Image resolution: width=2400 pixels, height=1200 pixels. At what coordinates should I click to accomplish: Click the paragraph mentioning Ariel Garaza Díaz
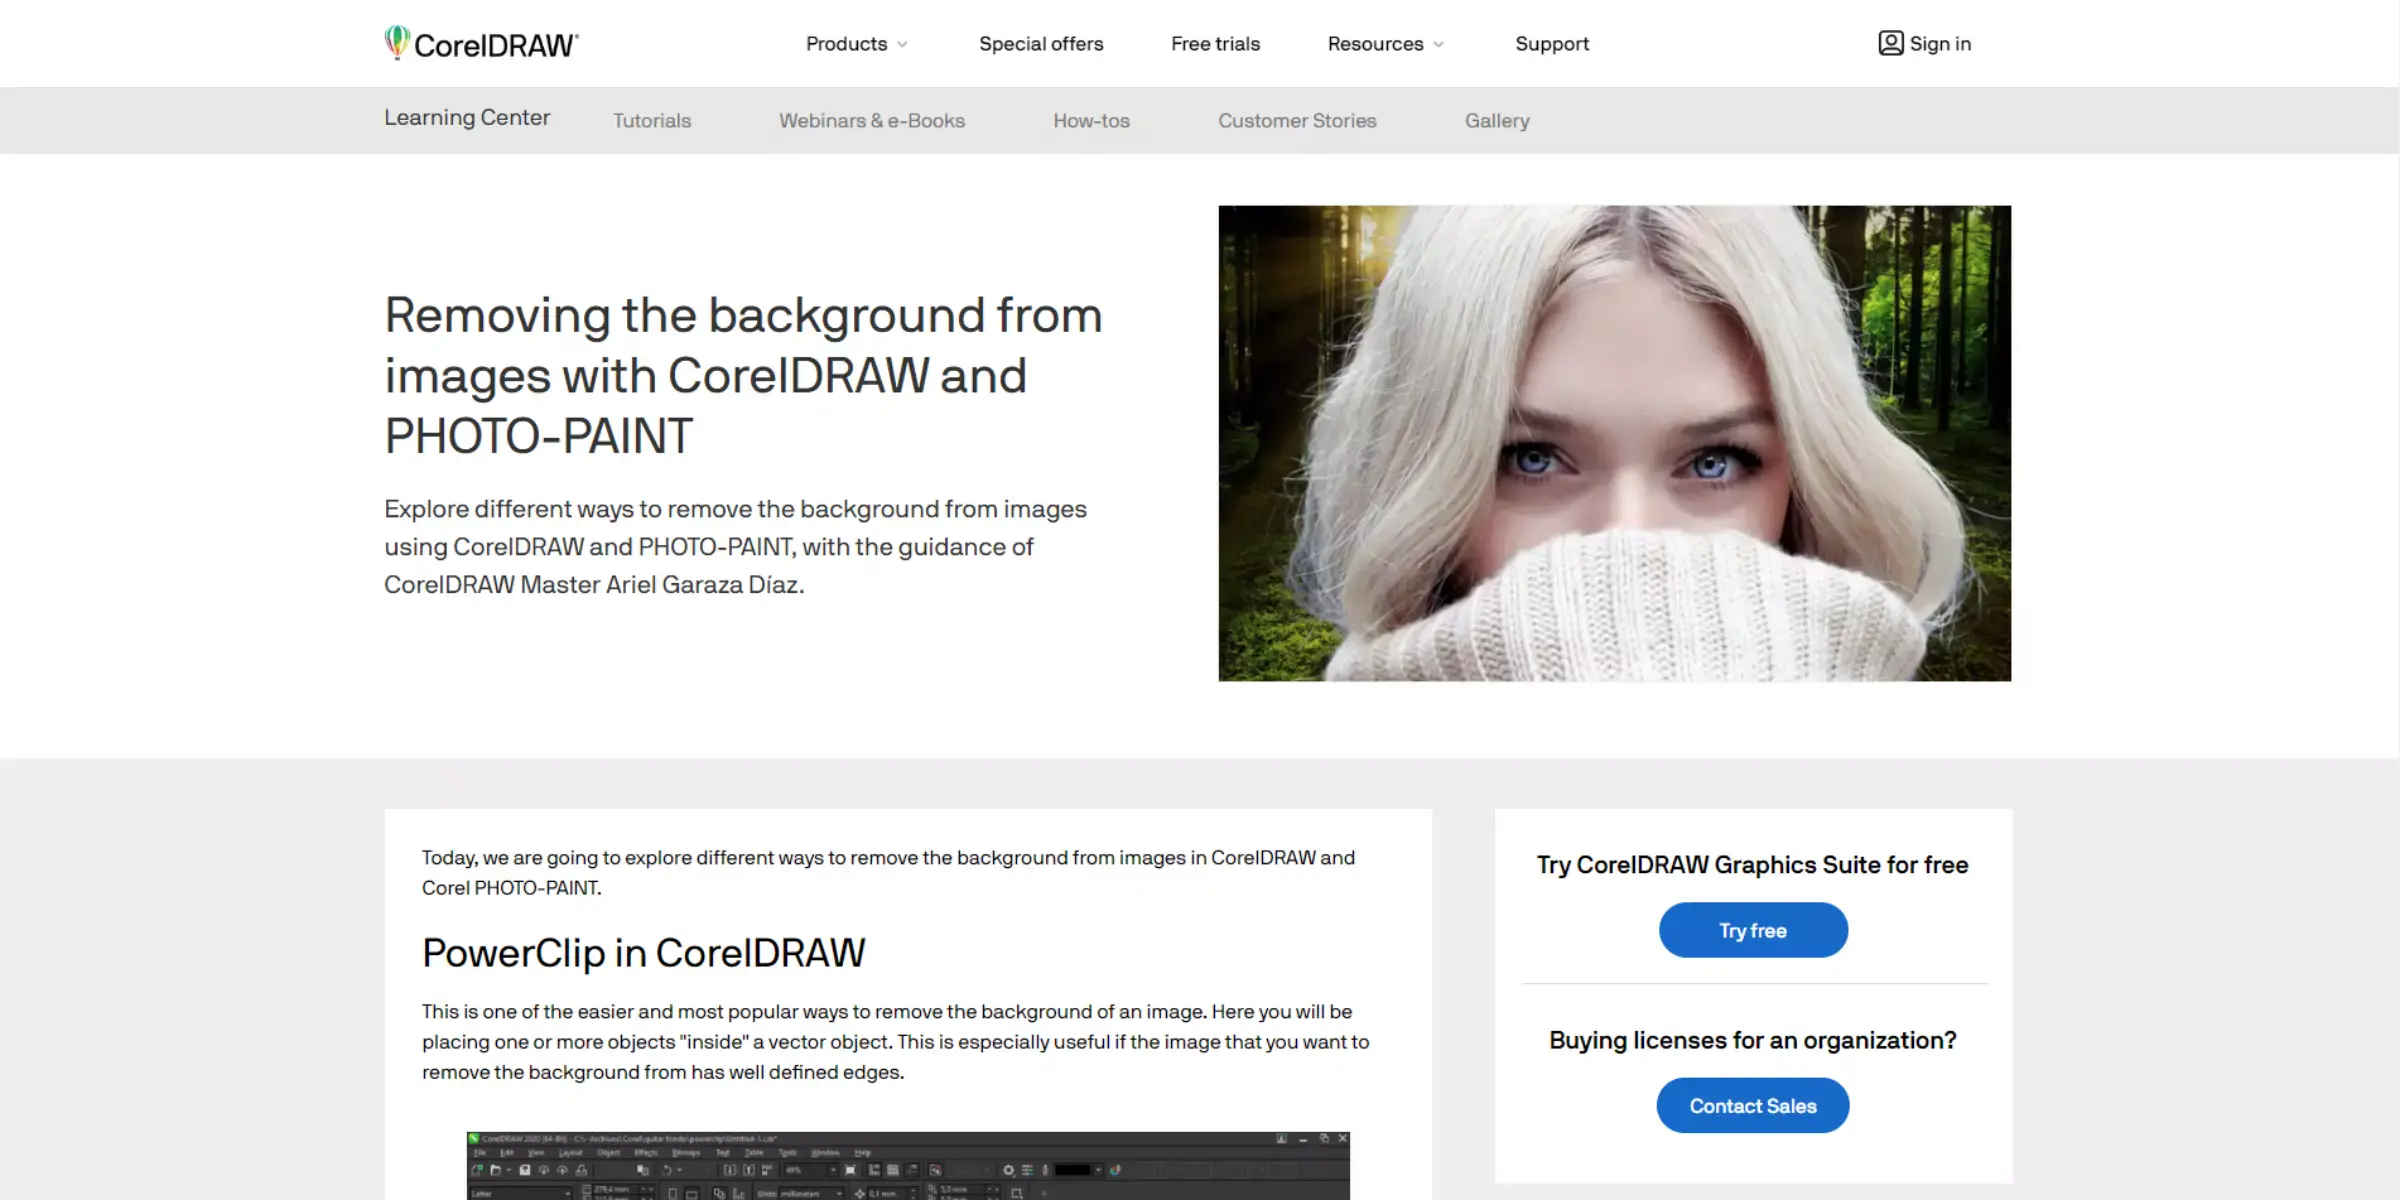coord(736,547)
